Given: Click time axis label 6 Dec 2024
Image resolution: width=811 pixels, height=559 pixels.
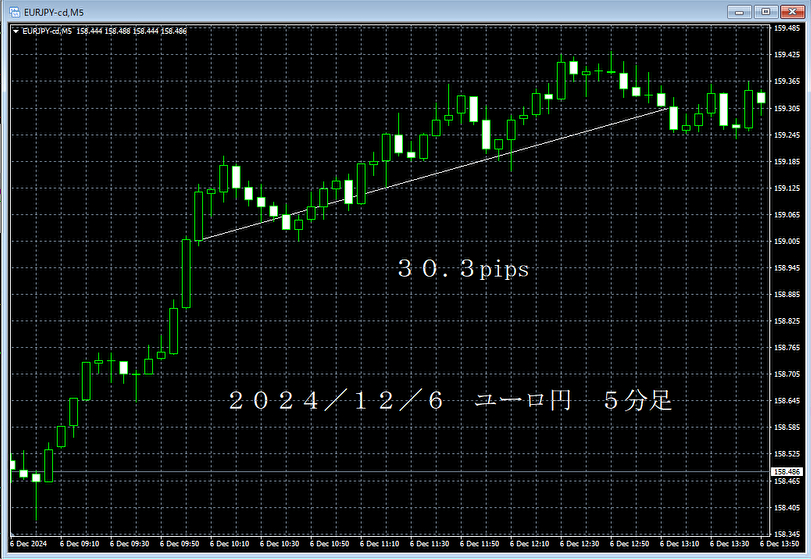Looking at the screenshot, I should [x=28, y=543].
